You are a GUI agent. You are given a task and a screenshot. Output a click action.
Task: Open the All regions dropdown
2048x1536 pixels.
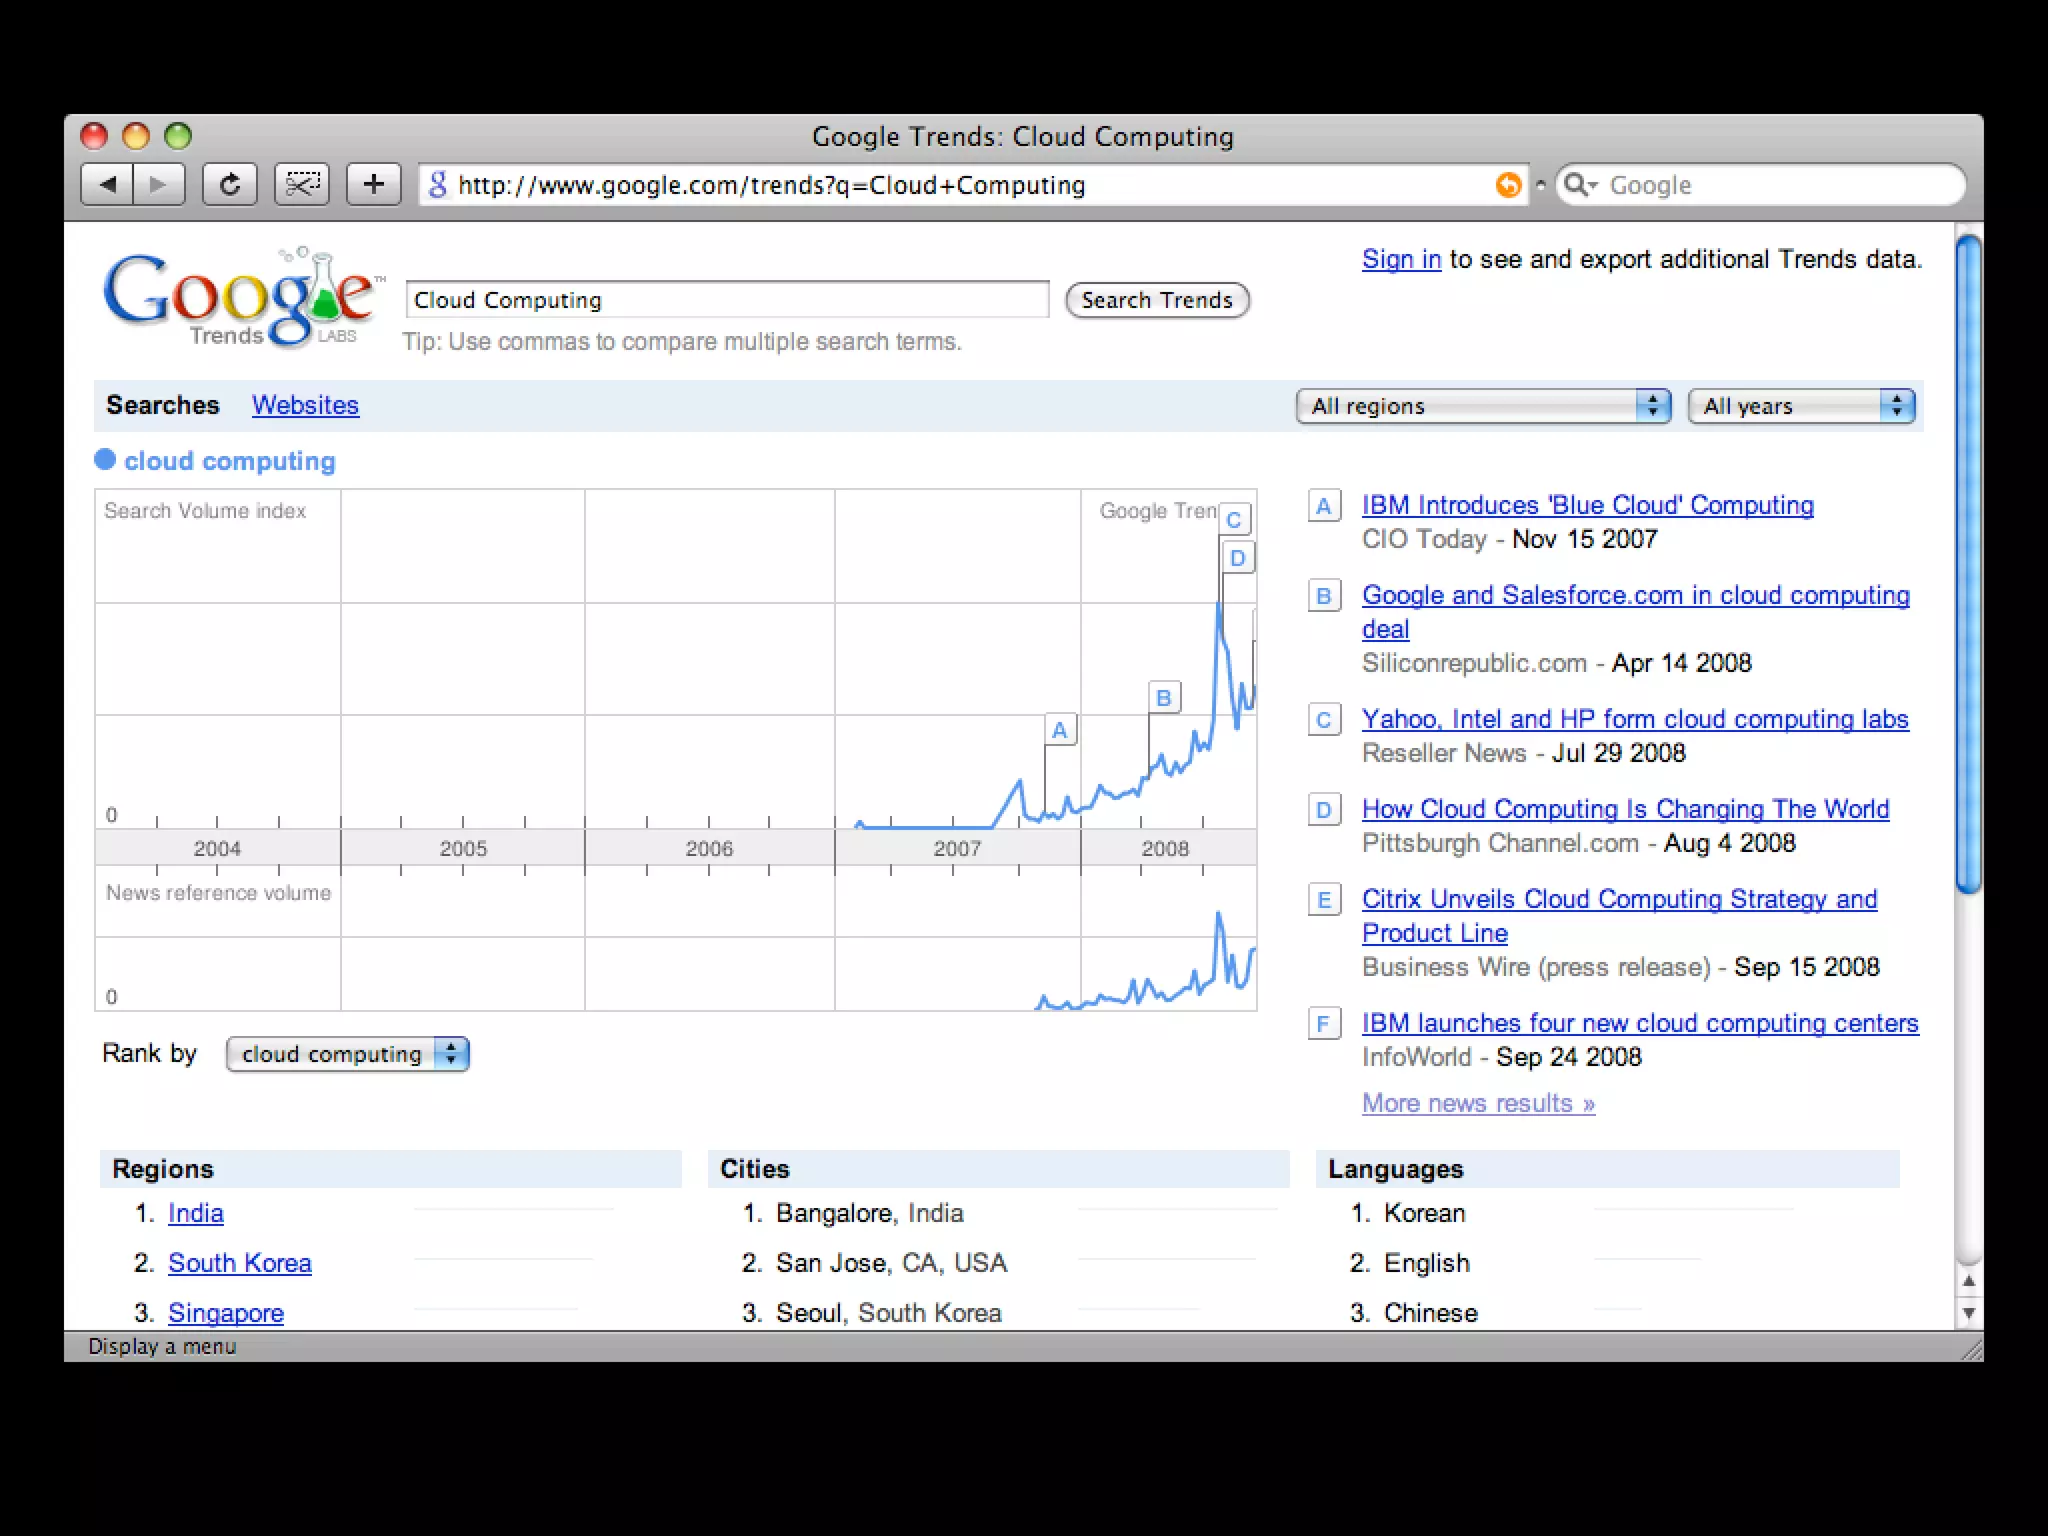point(1483,406)
